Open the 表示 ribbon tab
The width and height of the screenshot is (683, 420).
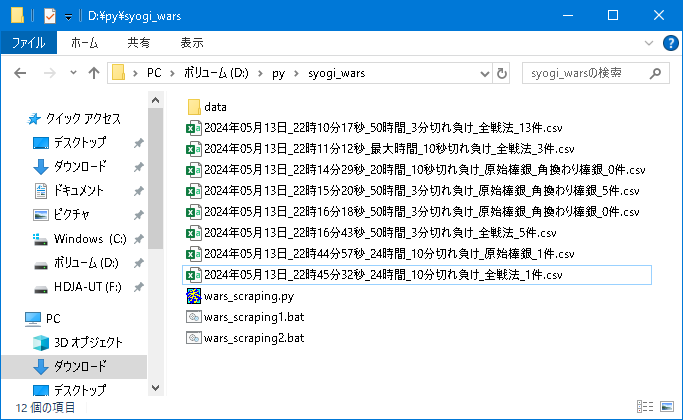192,43
